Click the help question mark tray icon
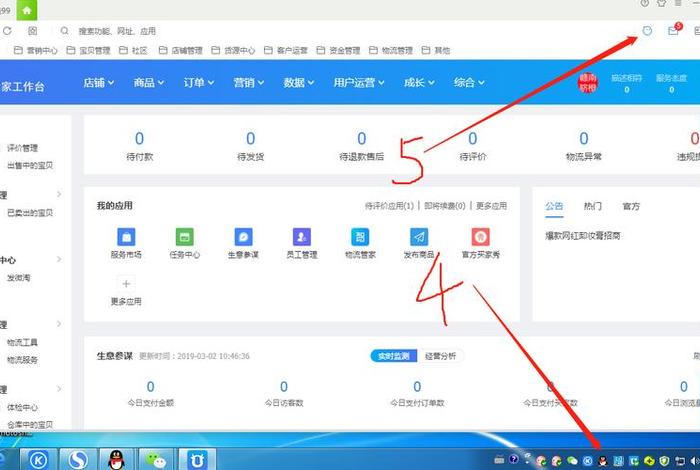 (x=514, y=459)
